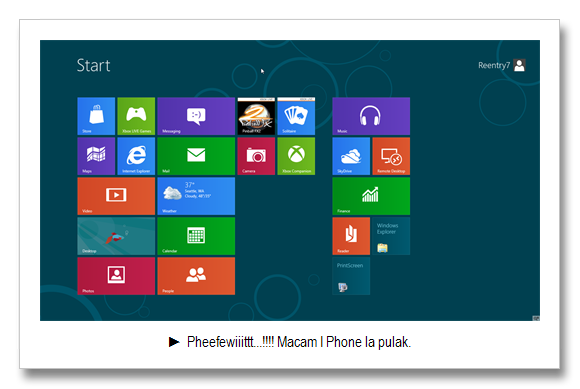Launch the Windows Explorer tile
The width and height of the screenshot is (580, 389).
coord(391,236)
